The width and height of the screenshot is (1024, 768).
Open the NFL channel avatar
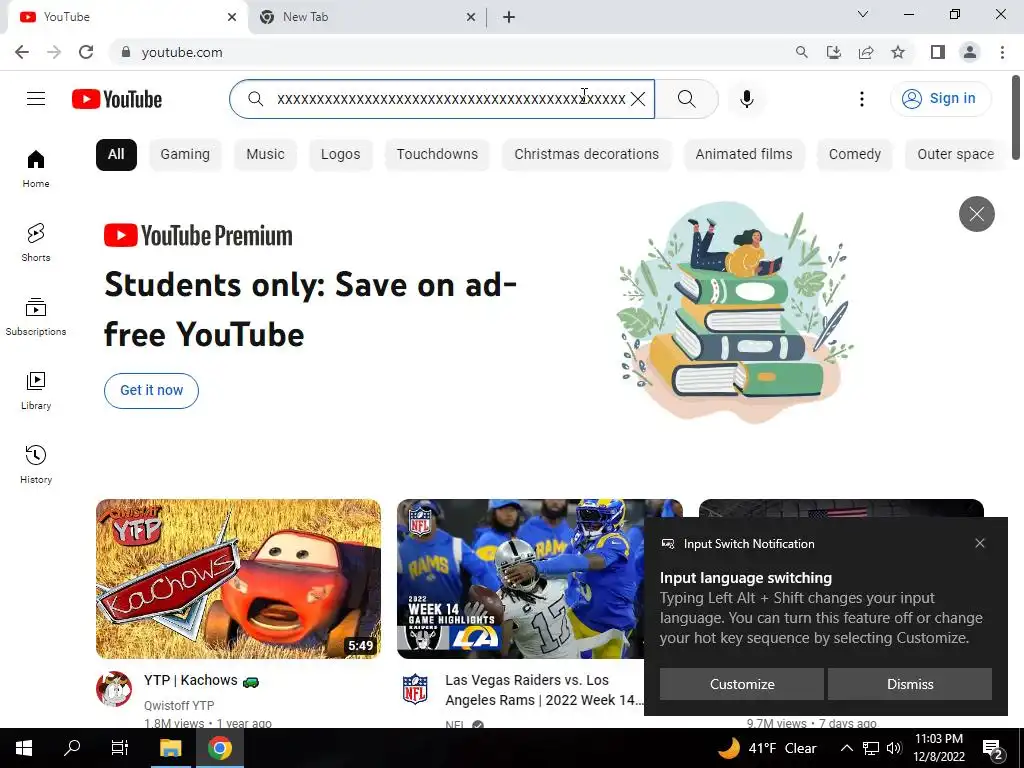click(415, 690)
